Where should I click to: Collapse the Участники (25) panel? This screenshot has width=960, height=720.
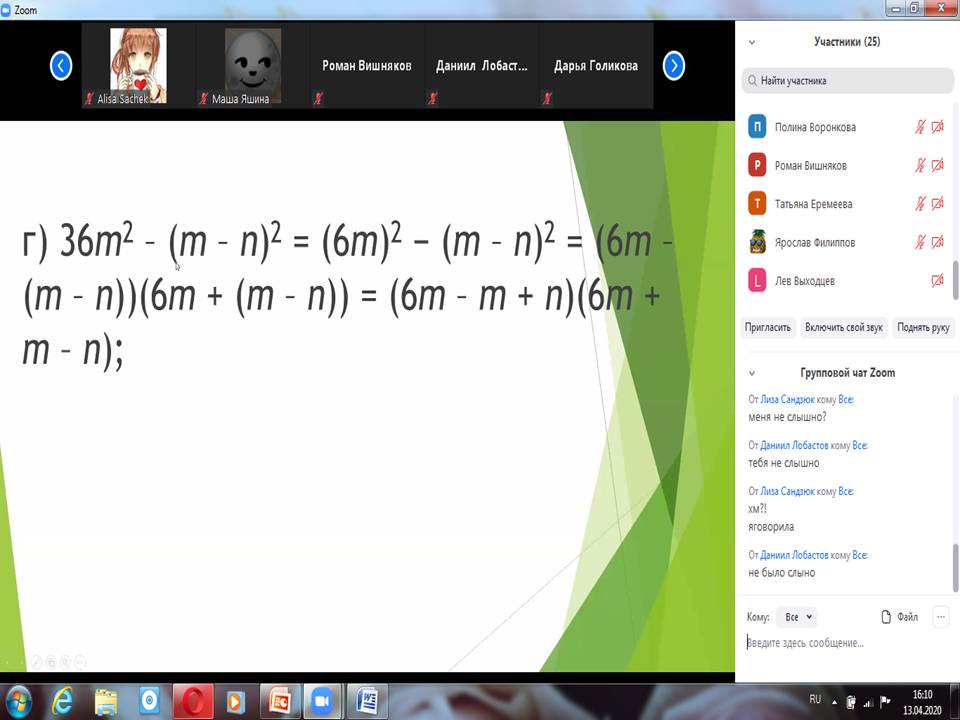coord(752,42)
